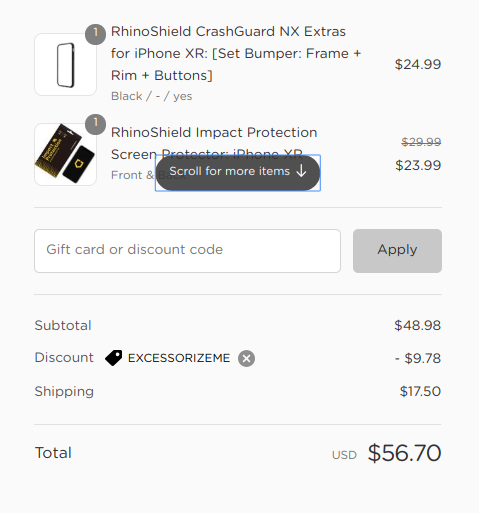Apply the gift card or discount code
The image size is (479, 513).
(397, 251)
